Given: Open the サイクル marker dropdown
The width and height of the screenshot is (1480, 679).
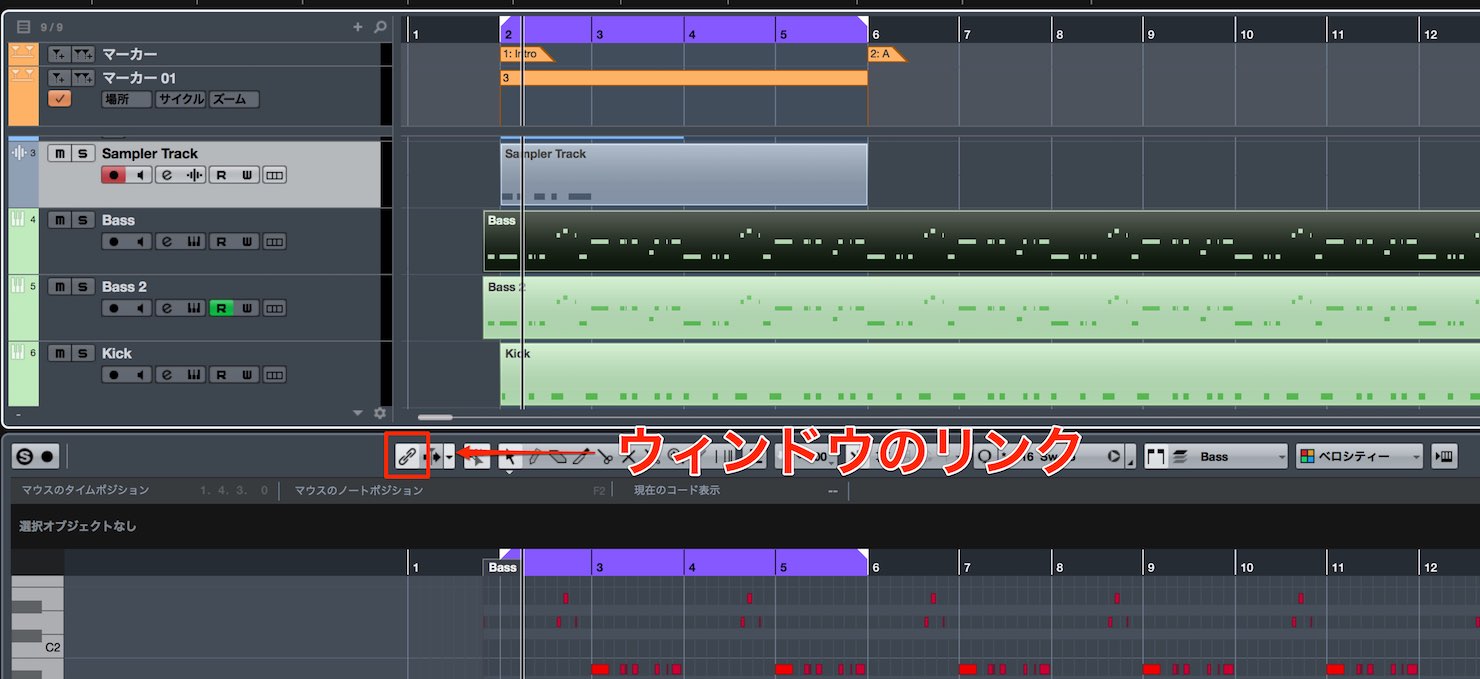Looking at the screenshot, I should 181,99.
